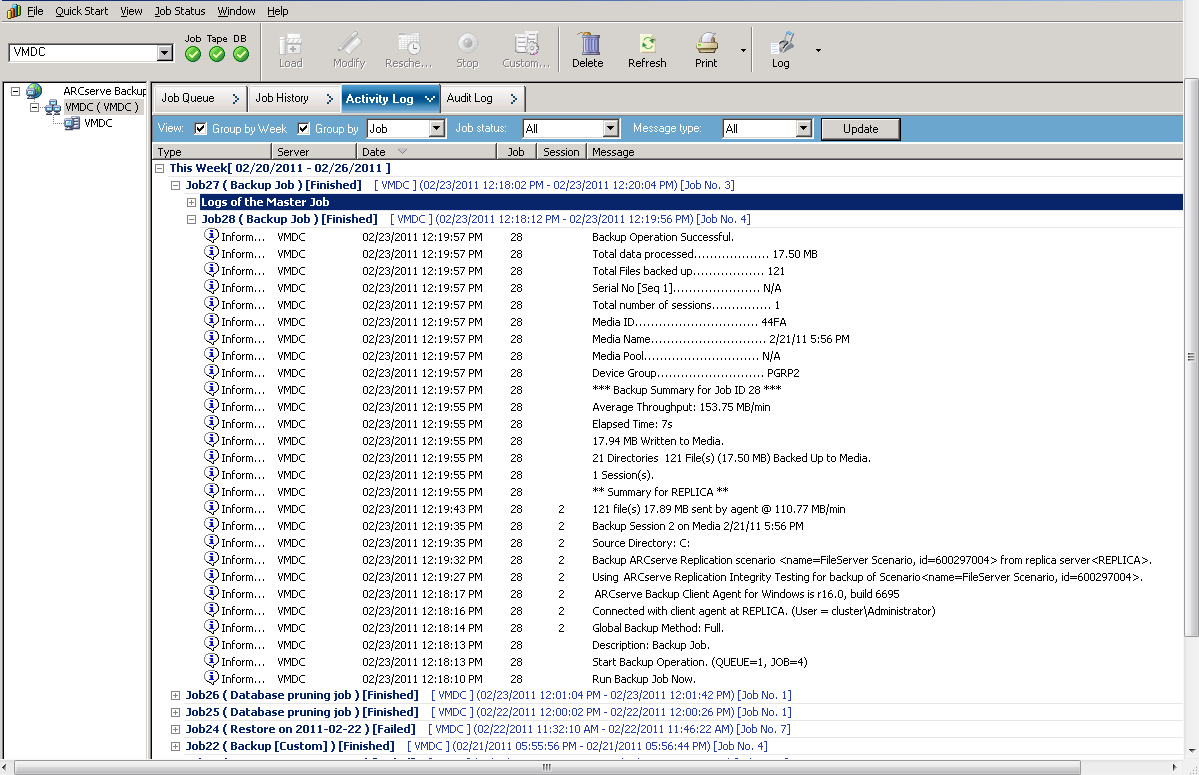
Task: Click the VMDC server computer icon
Action: point(72,123)
